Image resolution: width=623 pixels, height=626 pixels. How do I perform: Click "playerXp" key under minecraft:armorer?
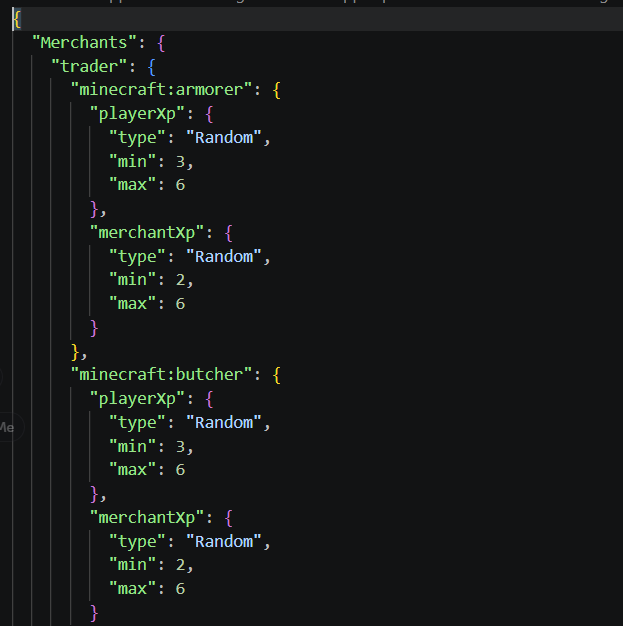[x=137, y=114]
